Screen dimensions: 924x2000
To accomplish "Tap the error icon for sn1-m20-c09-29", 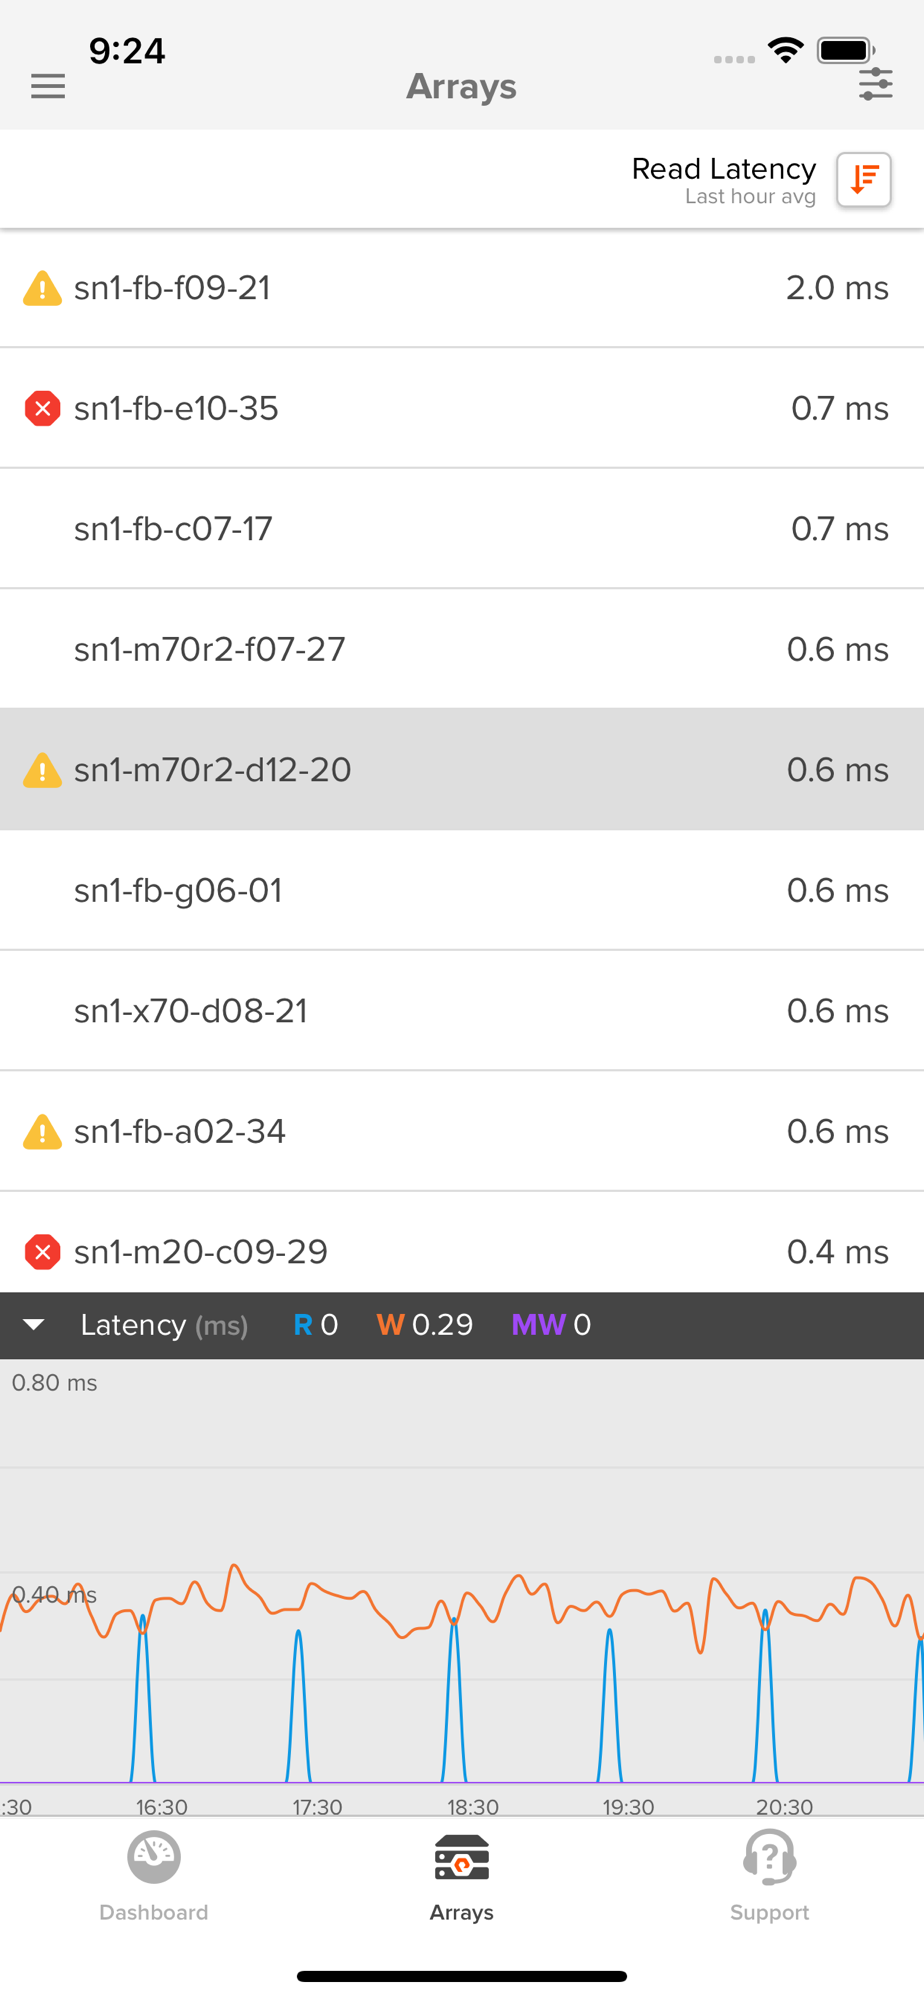I will [42, 1252].
